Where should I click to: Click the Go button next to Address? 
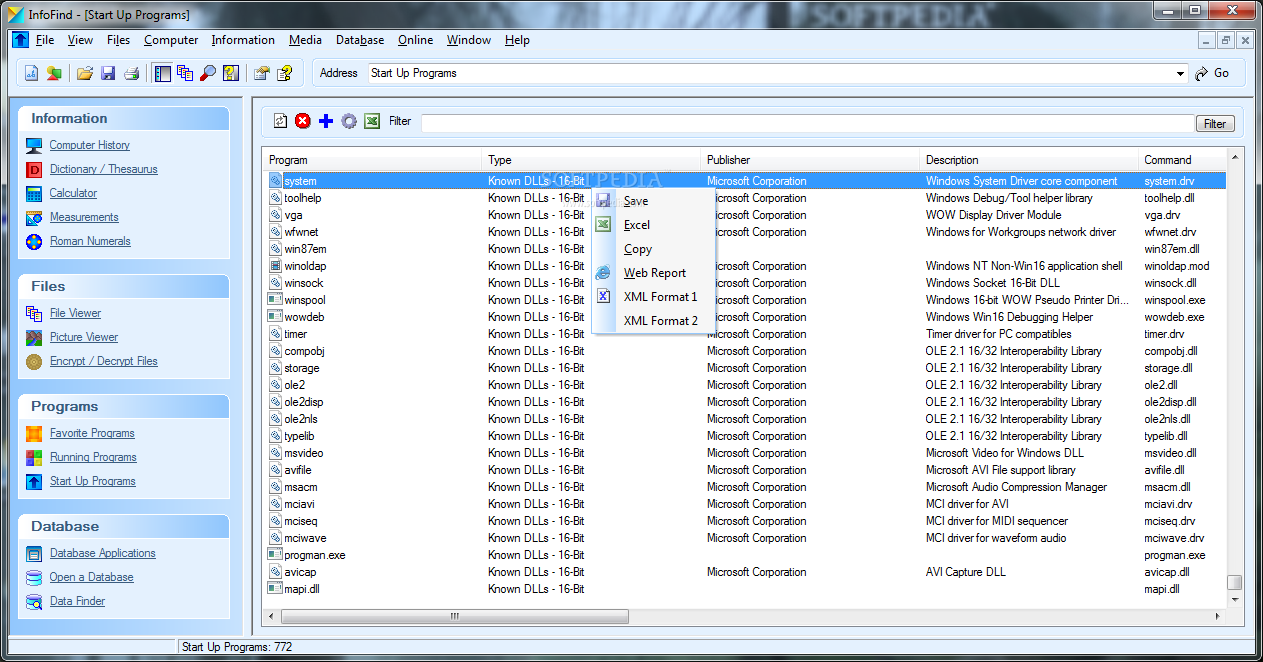click(1213, 73)
